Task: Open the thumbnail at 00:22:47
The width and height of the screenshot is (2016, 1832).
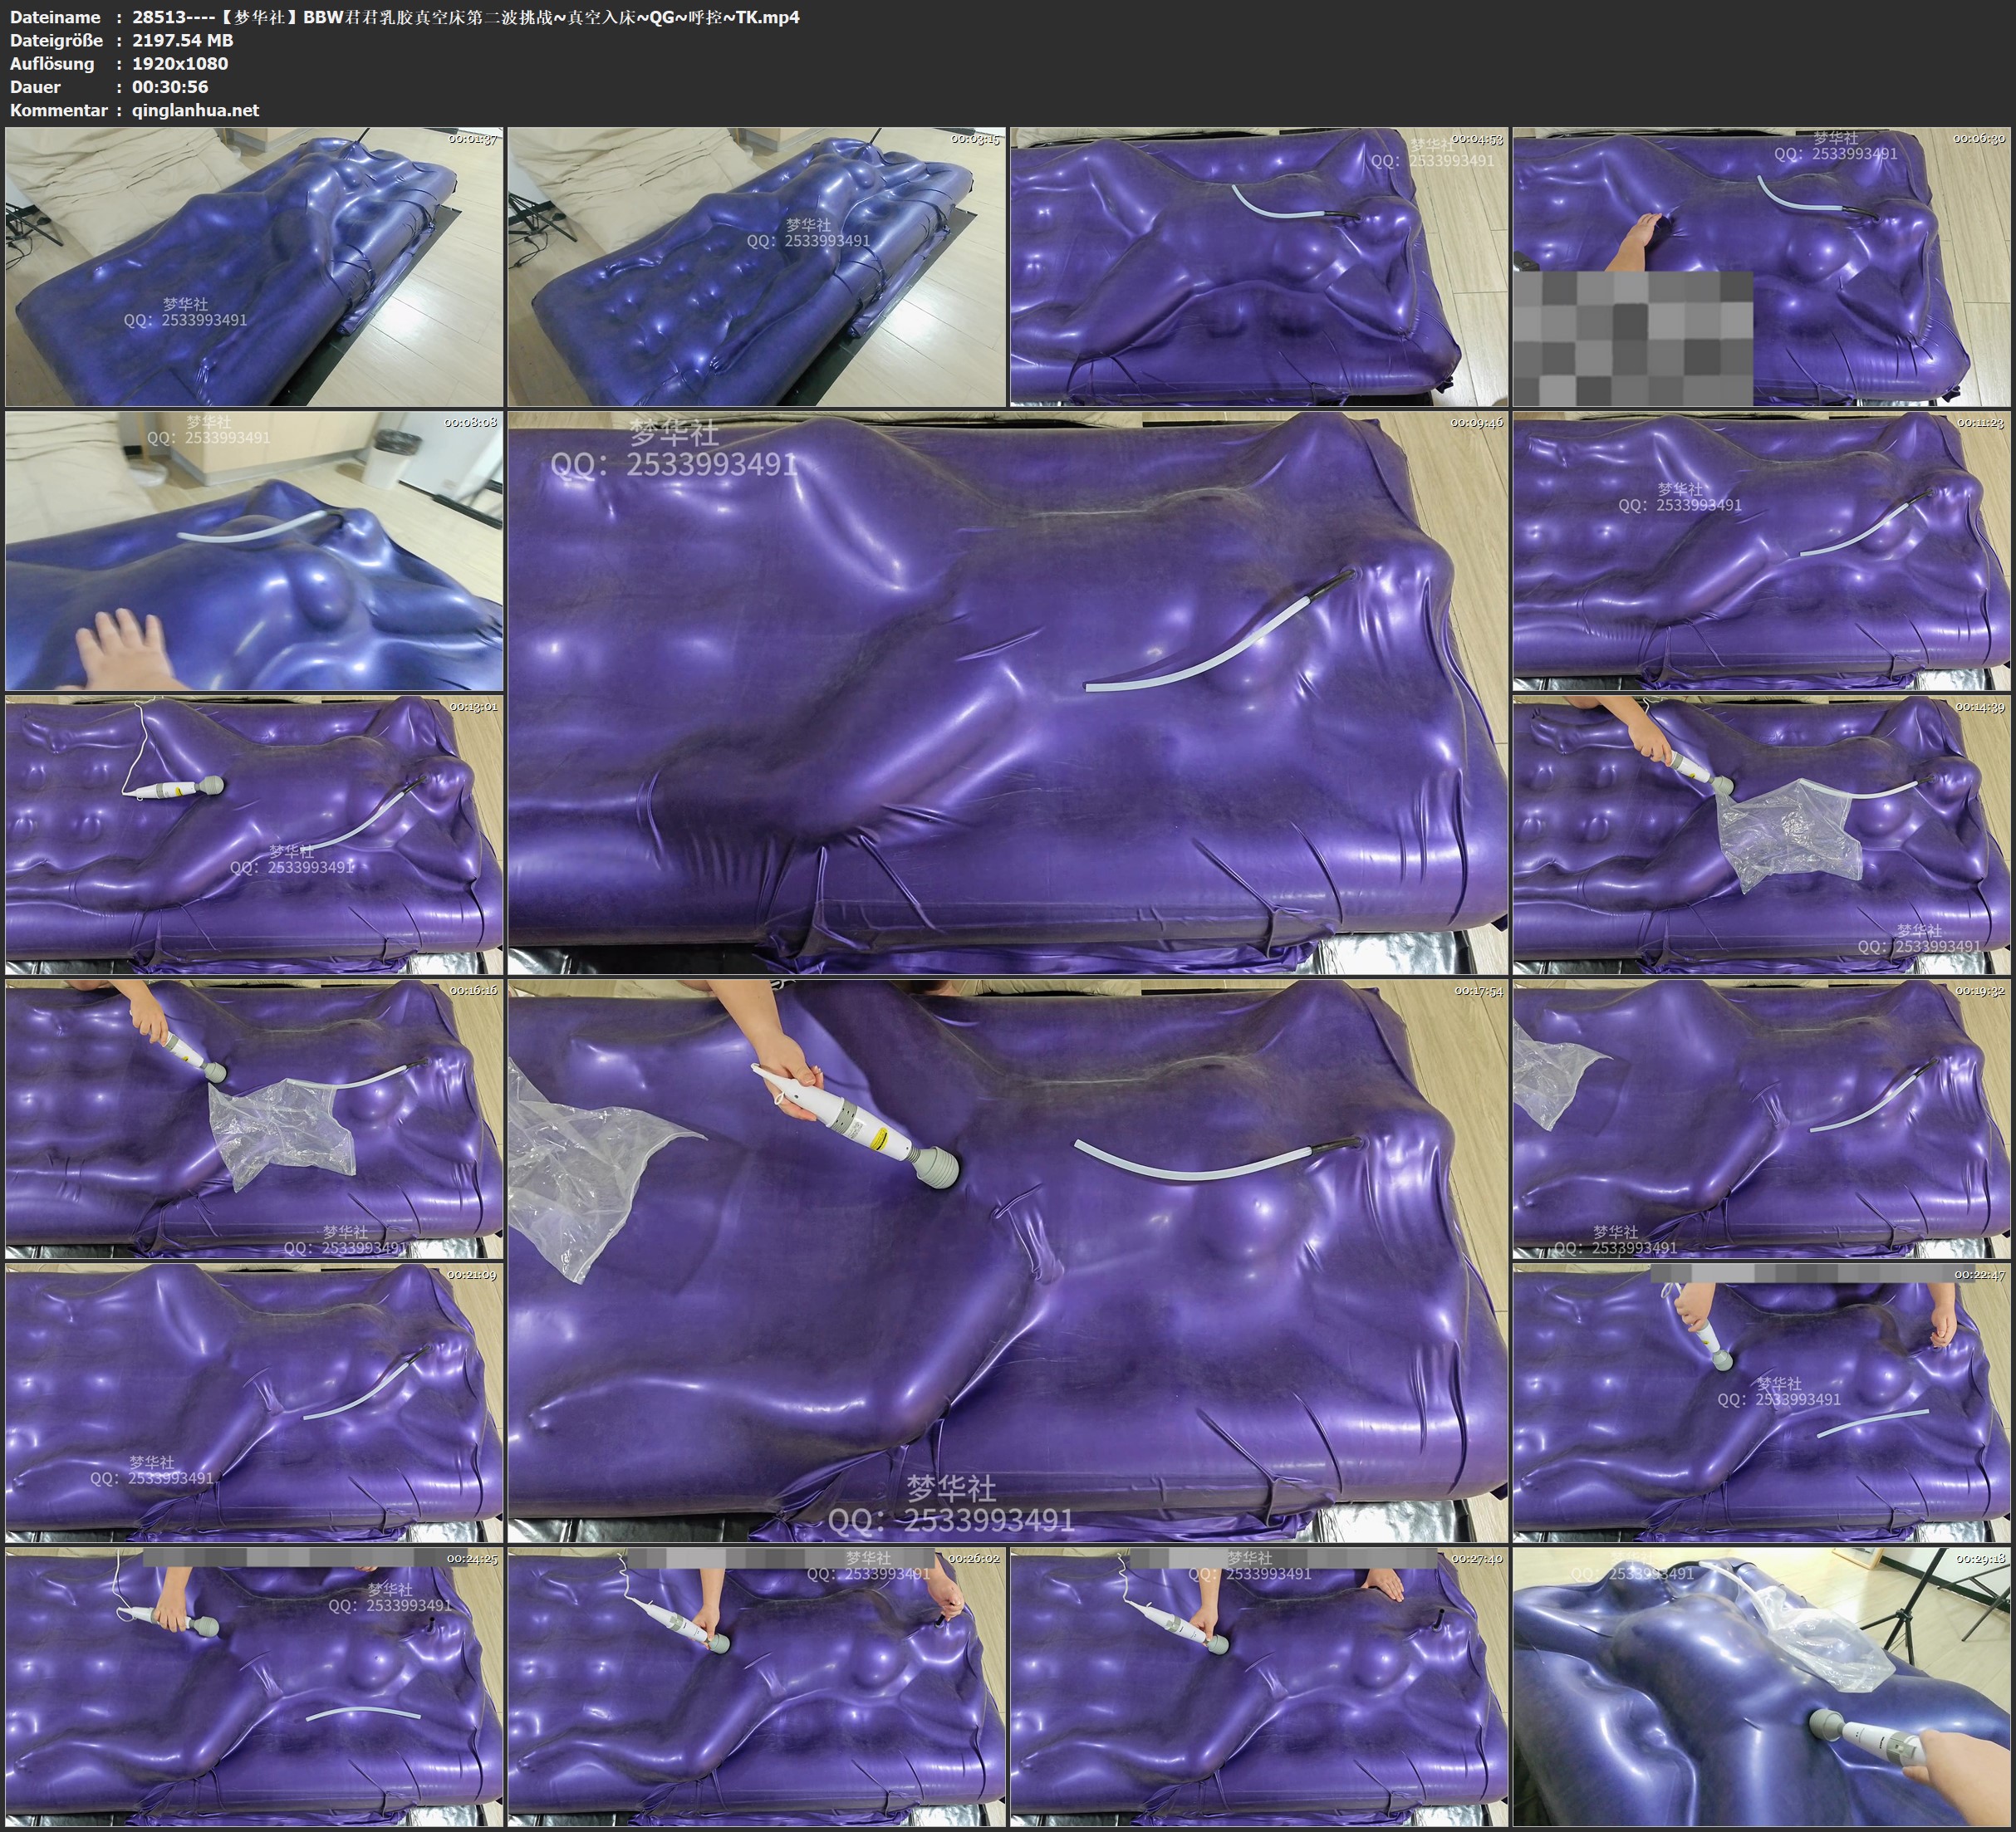Action: tap(1761, 1402)
